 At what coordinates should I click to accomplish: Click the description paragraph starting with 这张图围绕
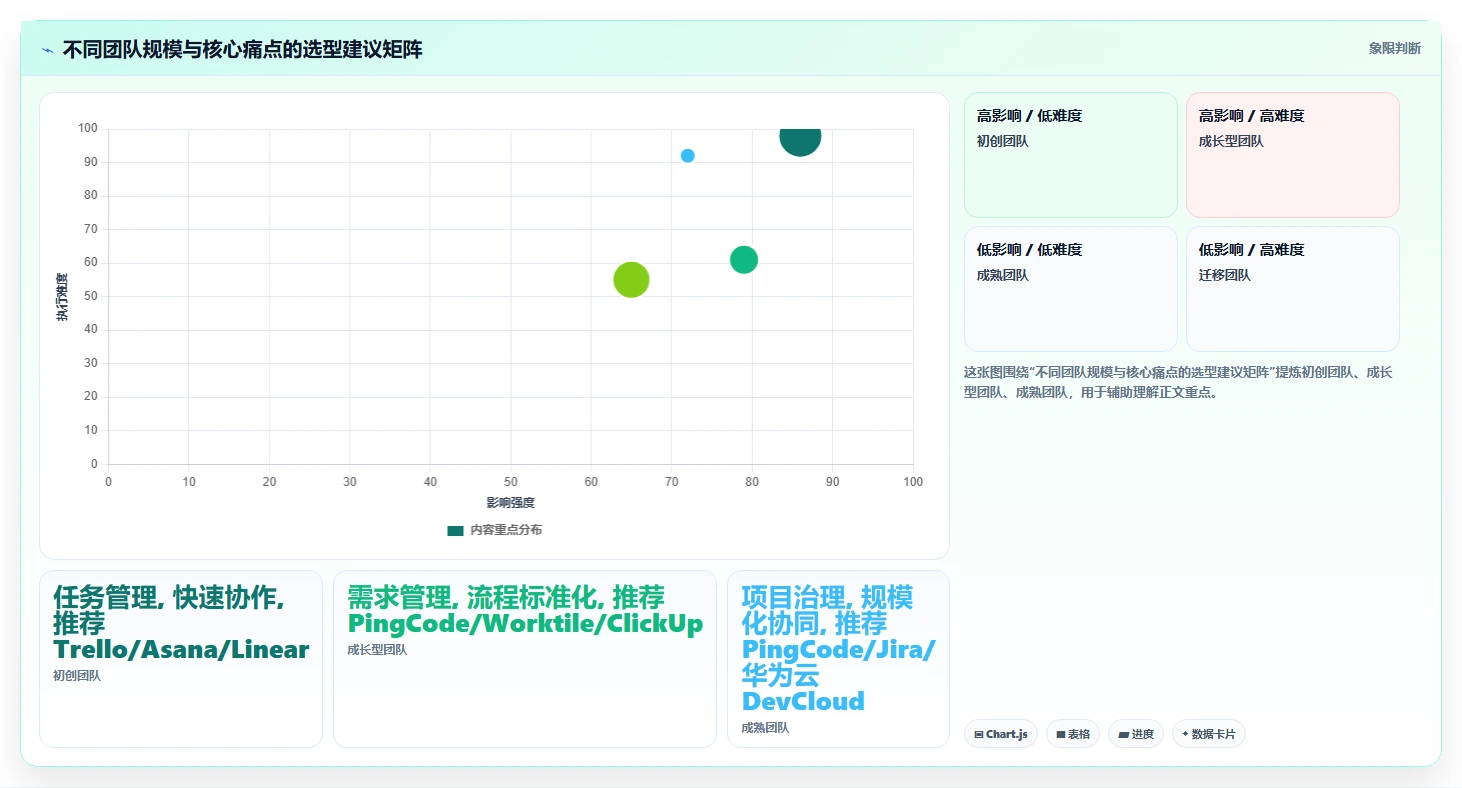tap(1179, 382)
